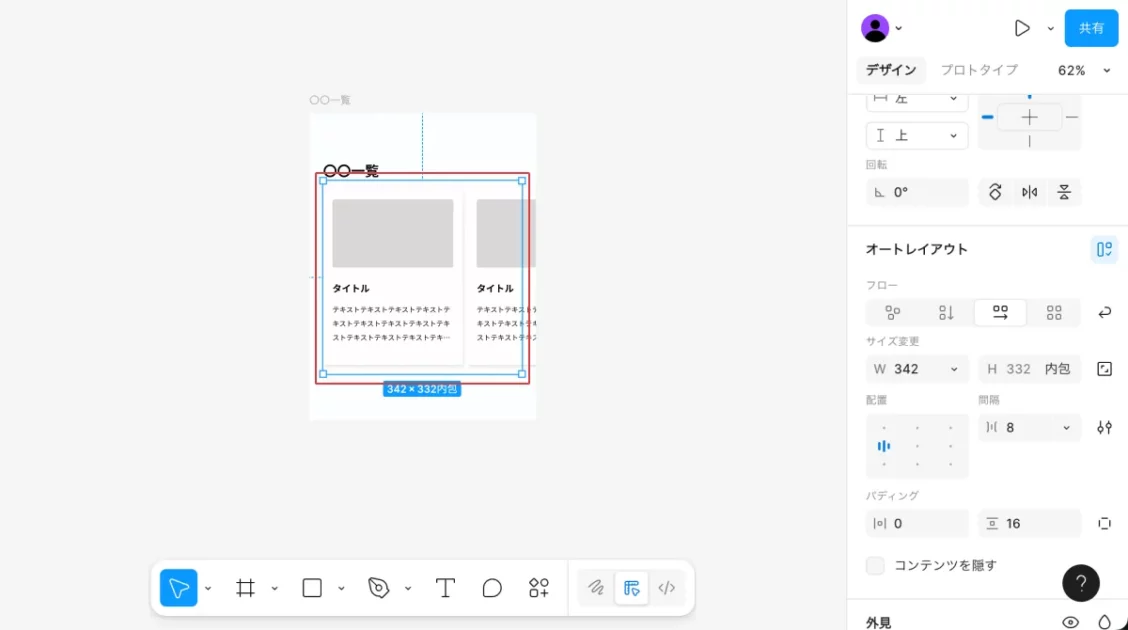The image size is (1128, 630).
Task: Expand the width W 342 sizing dropdown
Action: (953, 369)
